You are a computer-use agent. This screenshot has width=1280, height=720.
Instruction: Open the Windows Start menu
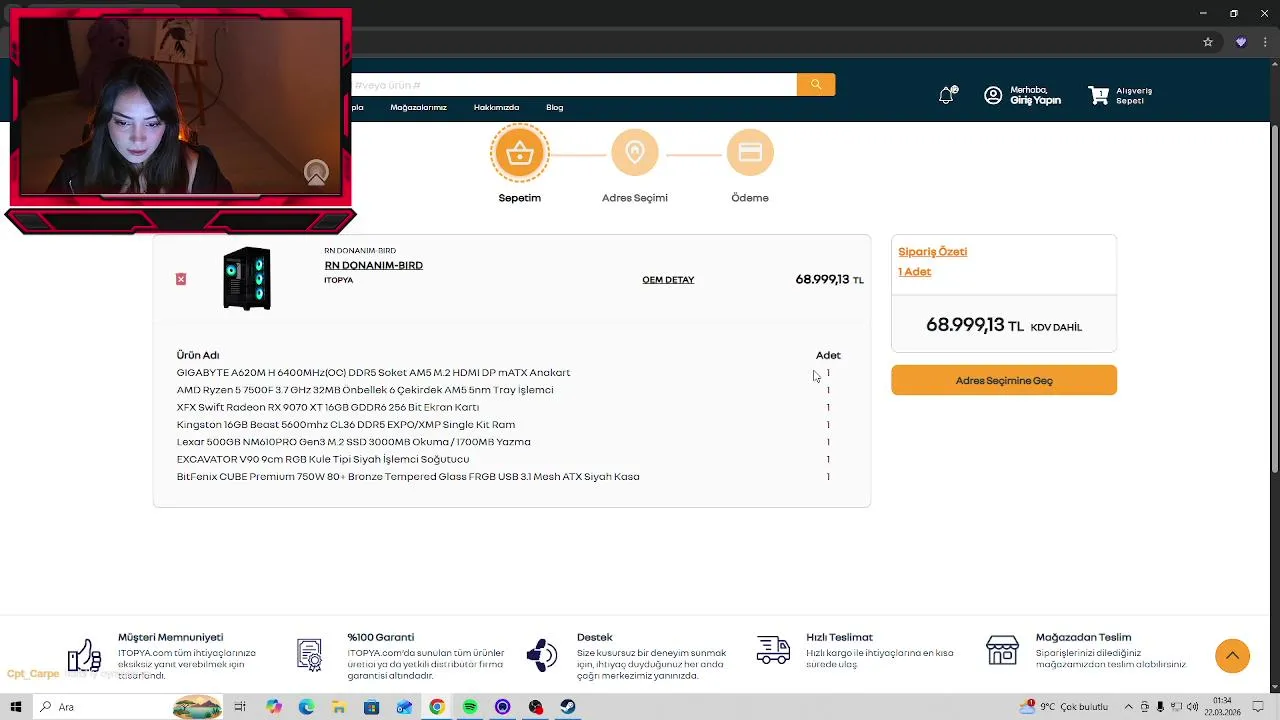pos(16,707)
